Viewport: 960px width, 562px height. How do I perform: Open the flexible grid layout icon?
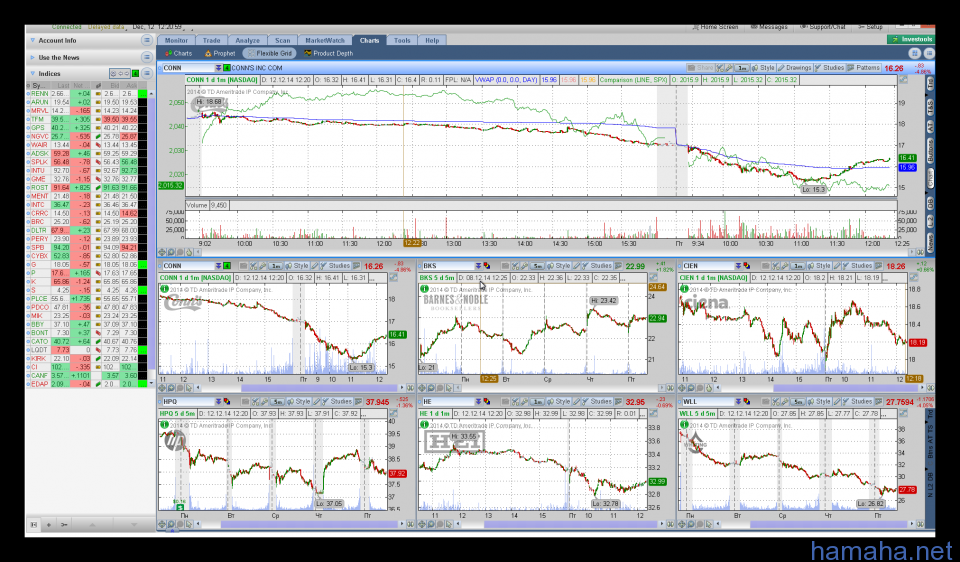tap(914, 53)
